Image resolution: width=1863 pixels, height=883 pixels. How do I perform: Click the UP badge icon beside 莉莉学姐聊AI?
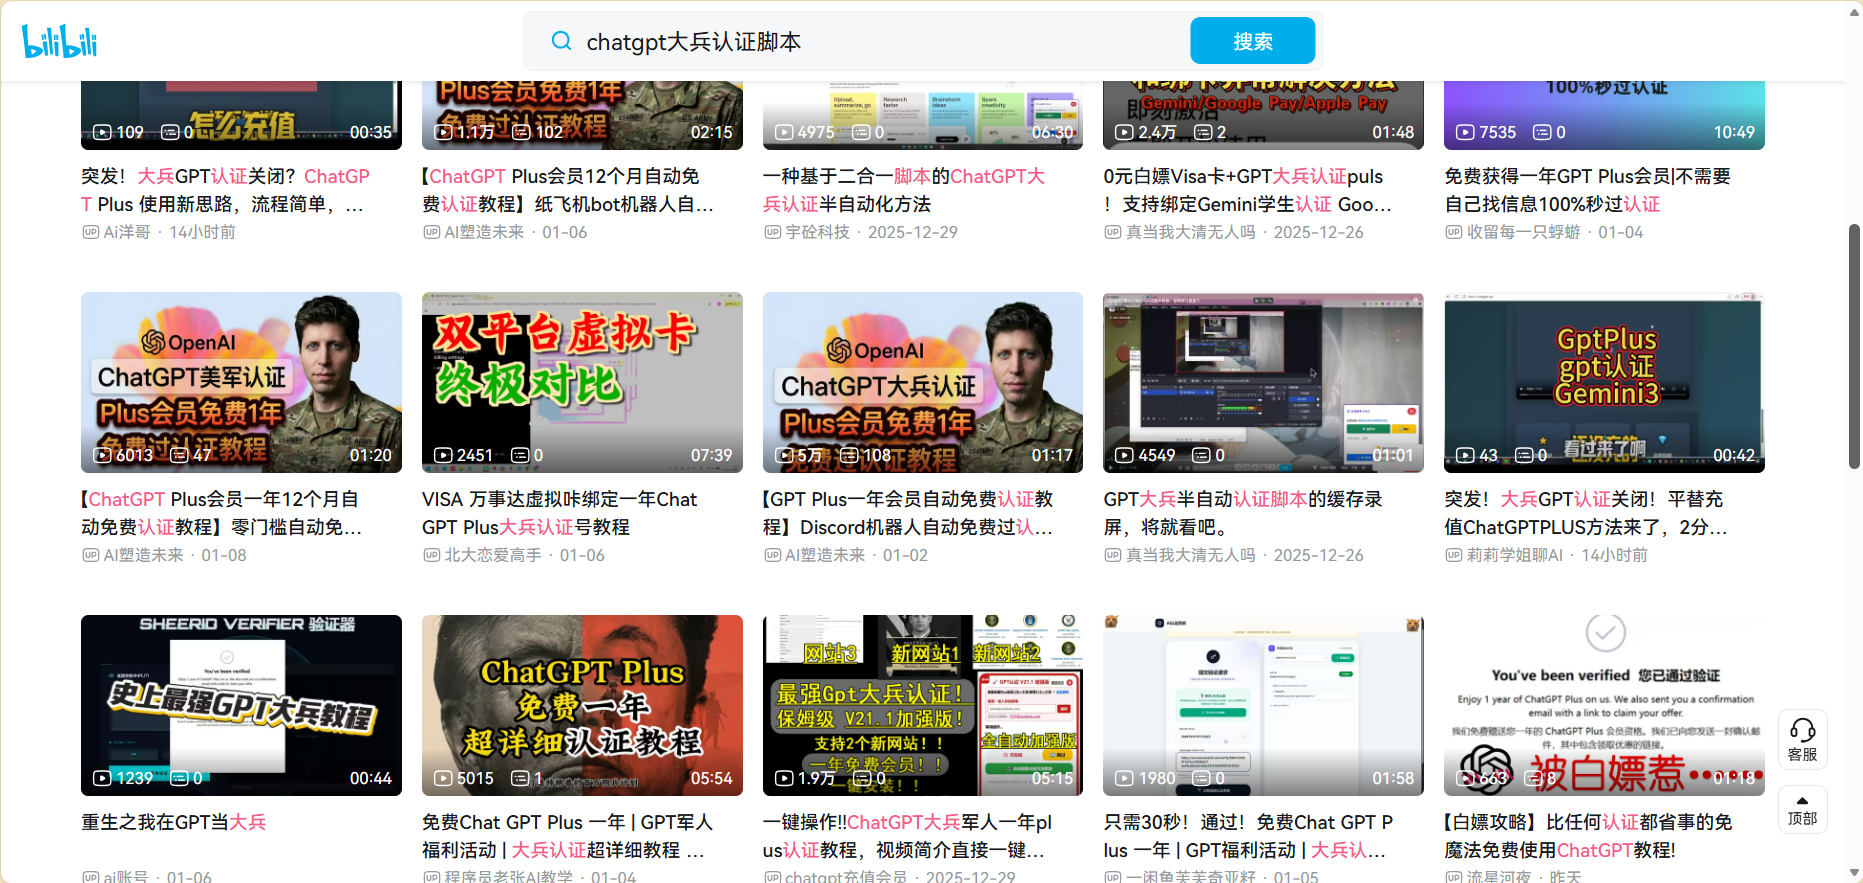click(1453, 555)
